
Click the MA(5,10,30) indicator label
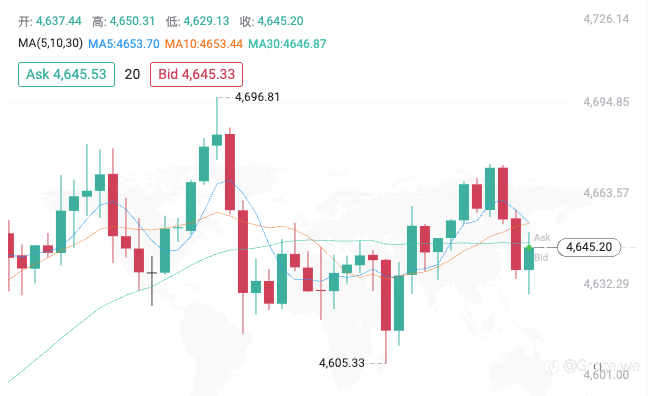click(50, 43)
